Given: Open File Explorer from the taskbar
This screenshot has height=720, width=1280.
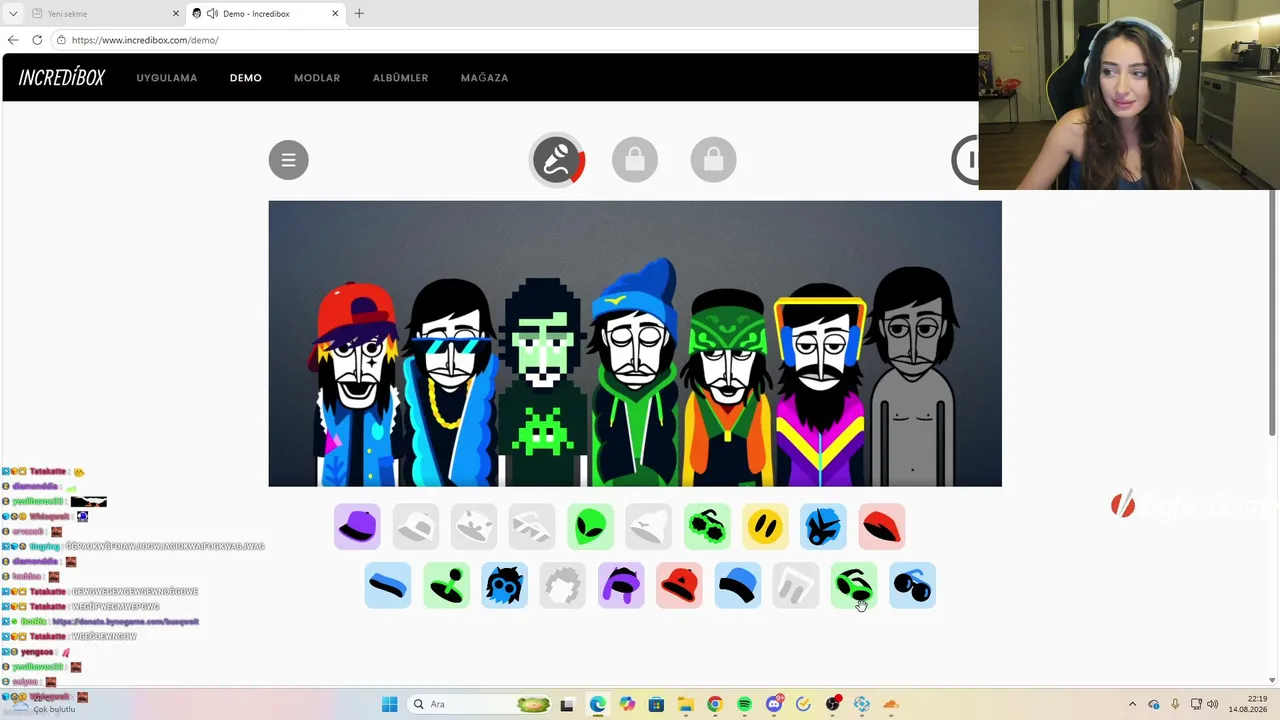Looking at the screenshot, I should click(685, 704).
